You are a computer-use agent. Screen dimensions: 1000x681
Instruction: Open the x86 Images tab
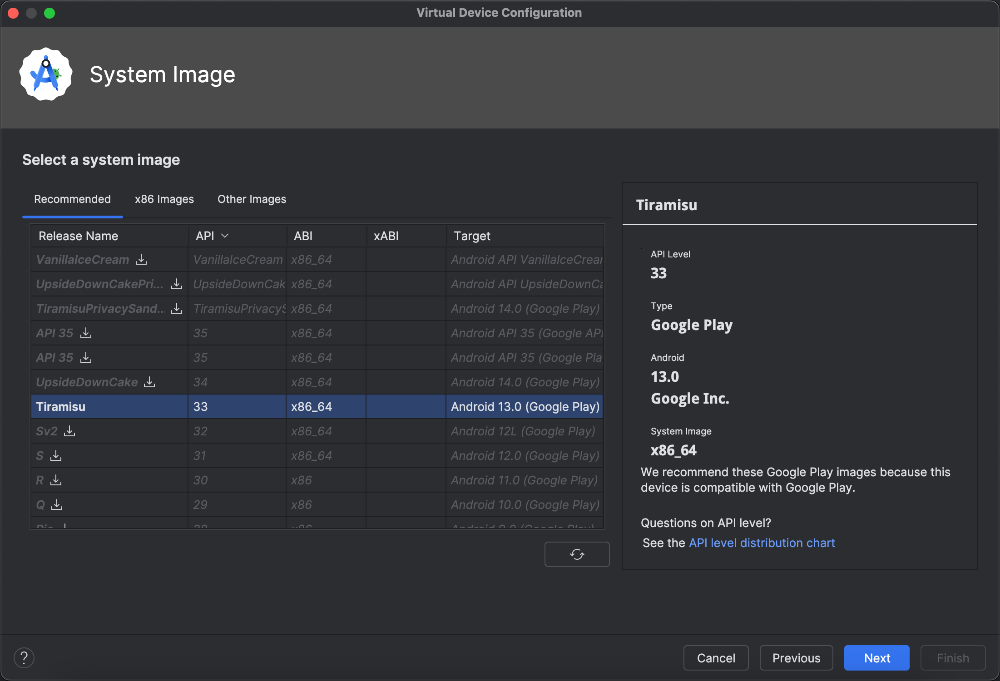[x=164, y=199]
